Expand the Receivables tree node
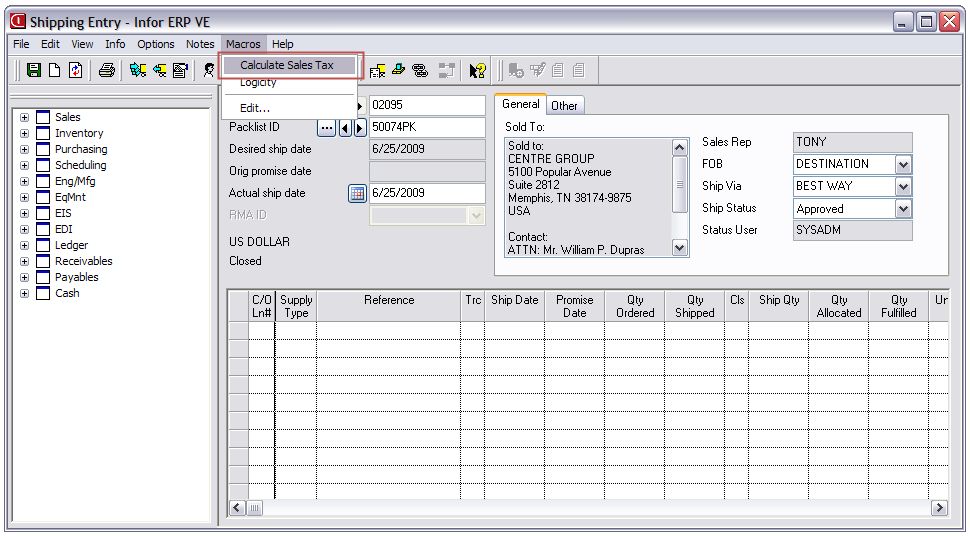Viewport: 970px width, 536px height. (24, 261)
